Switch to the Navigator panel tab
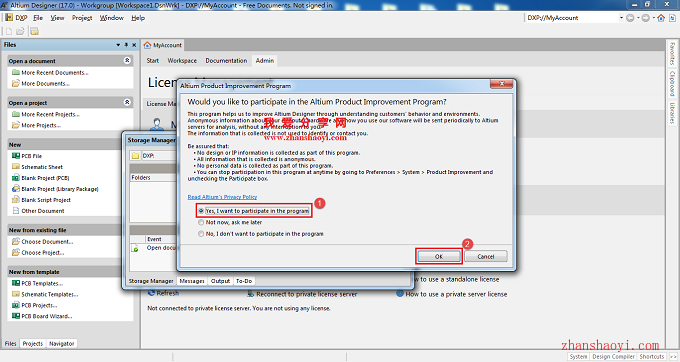680x362 pixels. (x=62, y=343)
